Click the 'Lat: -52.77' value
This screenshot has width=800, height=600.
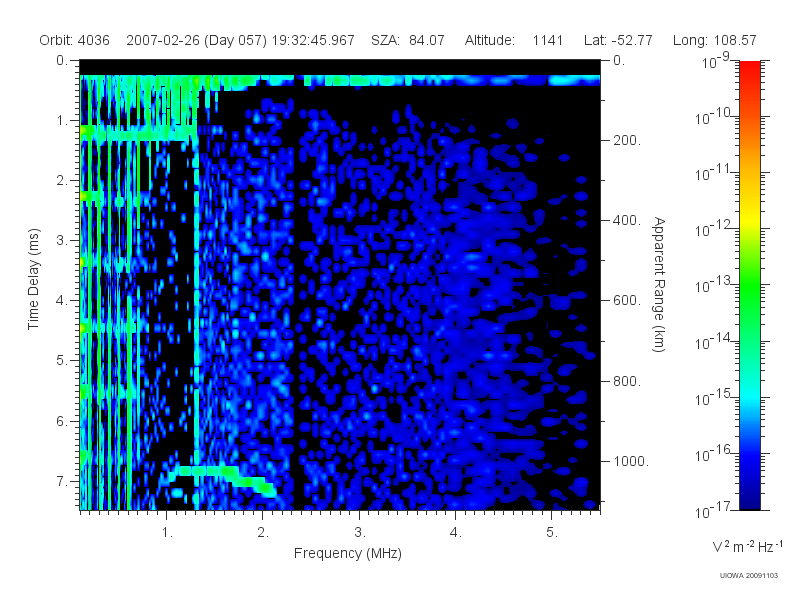(x=618, y=40)
